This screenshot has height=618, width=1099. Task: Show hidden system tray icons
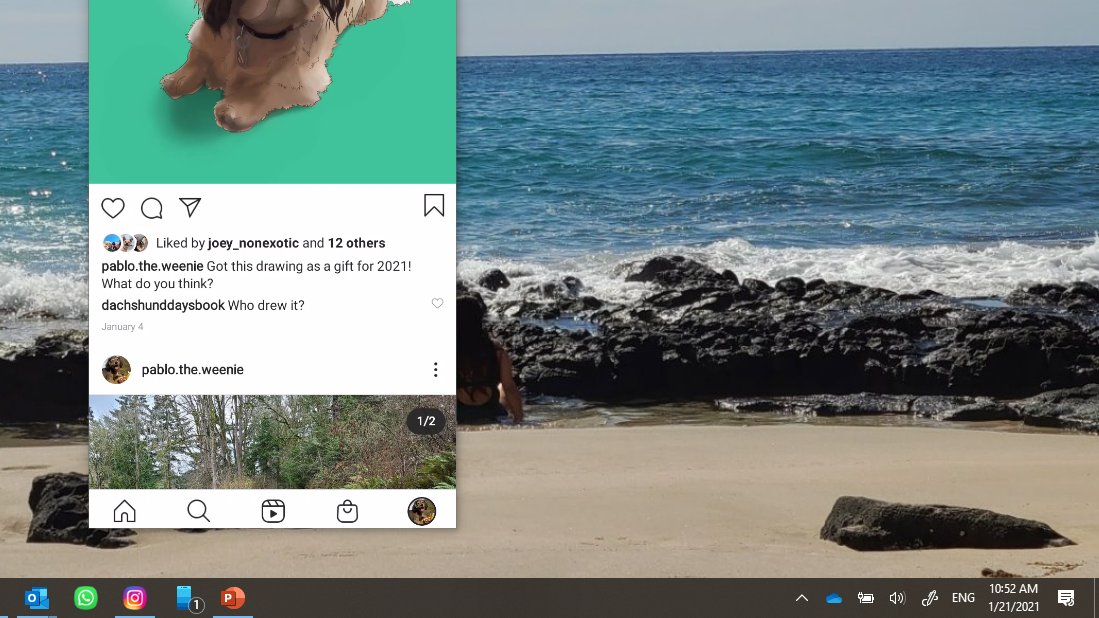click(802, 598)
